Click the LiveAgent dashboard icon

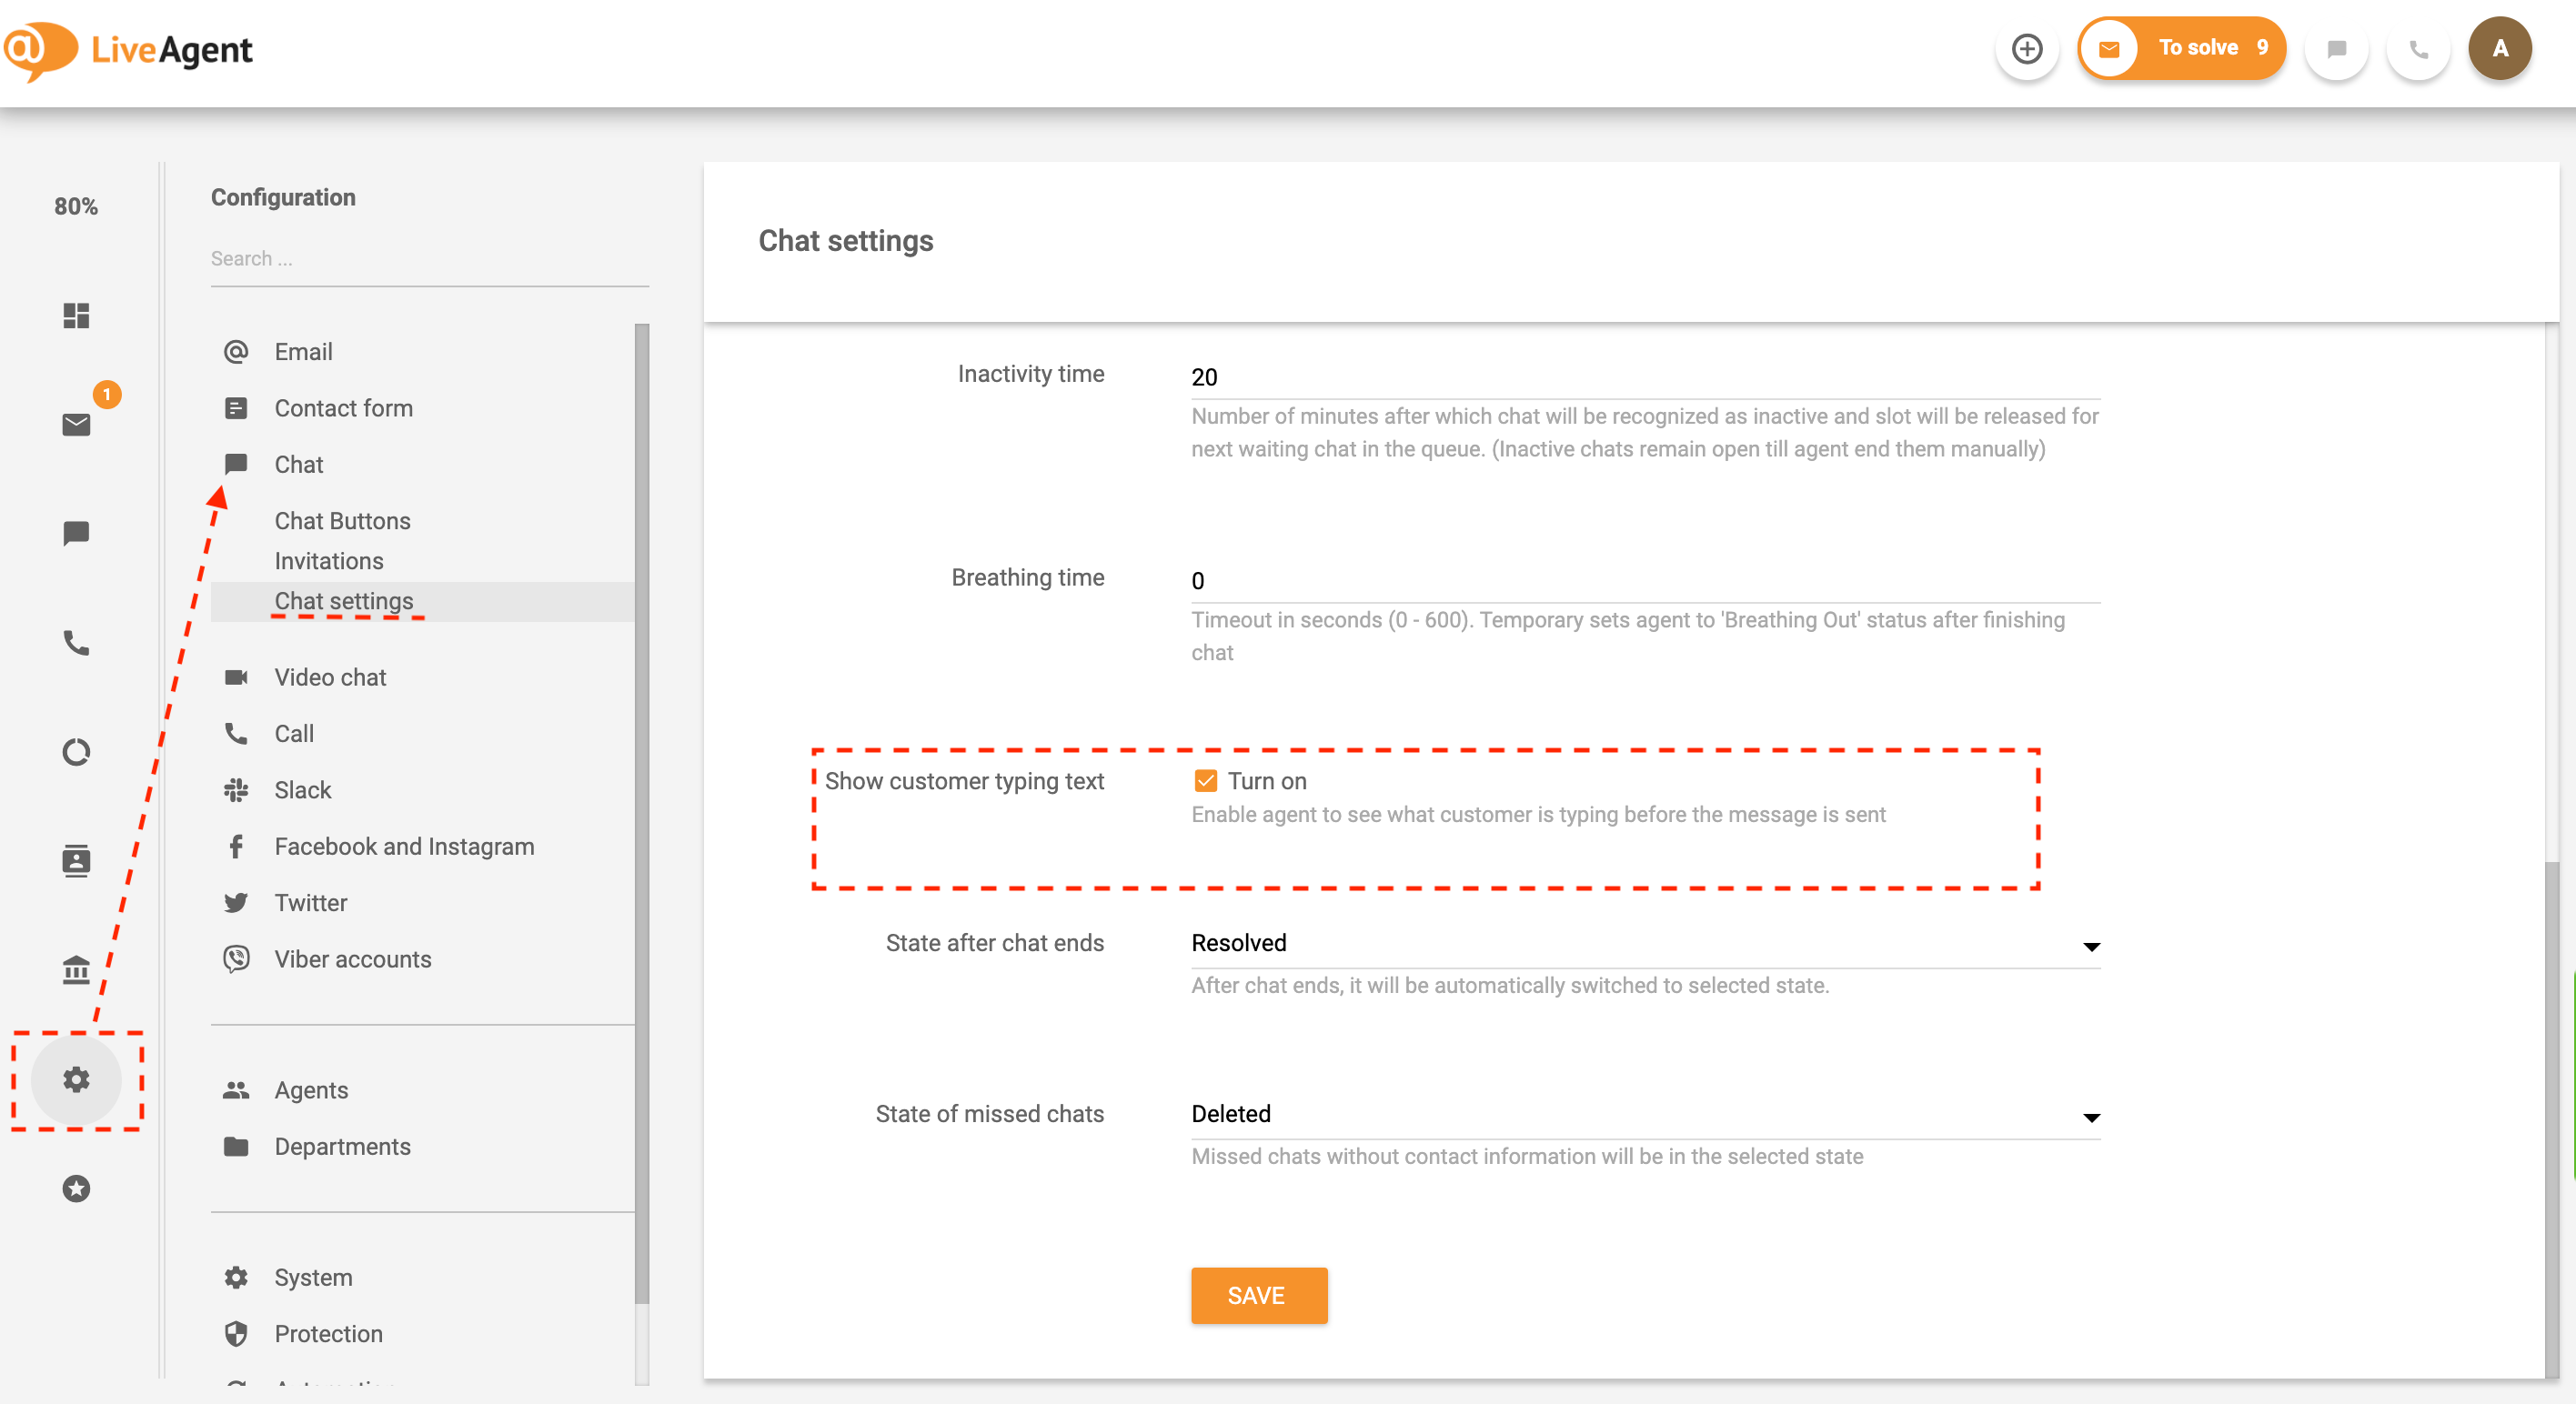[76, 315]
